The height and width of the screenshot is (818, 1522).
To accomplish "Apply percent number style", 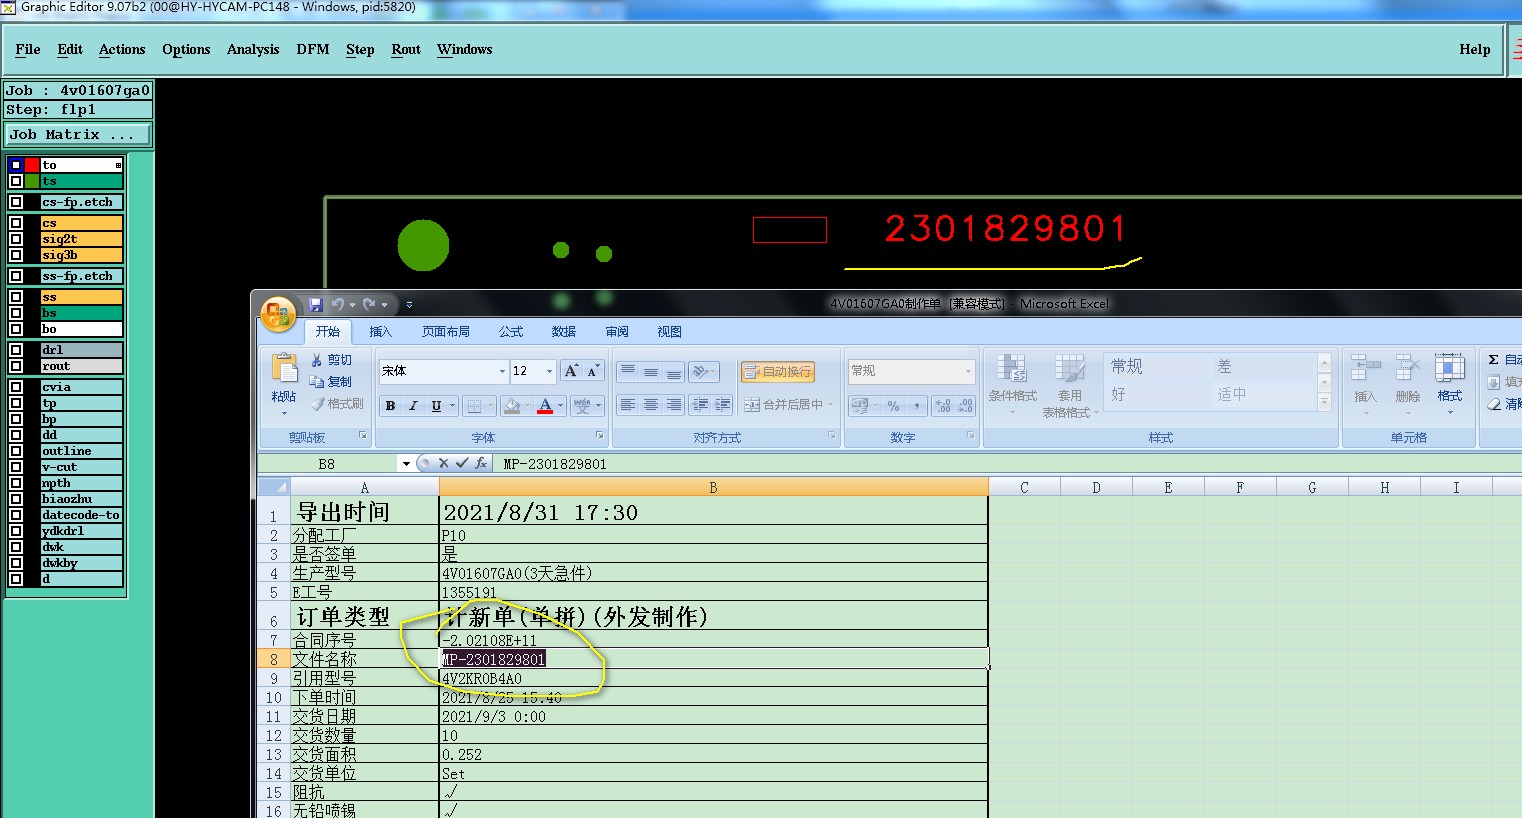I will coord(893,406).
